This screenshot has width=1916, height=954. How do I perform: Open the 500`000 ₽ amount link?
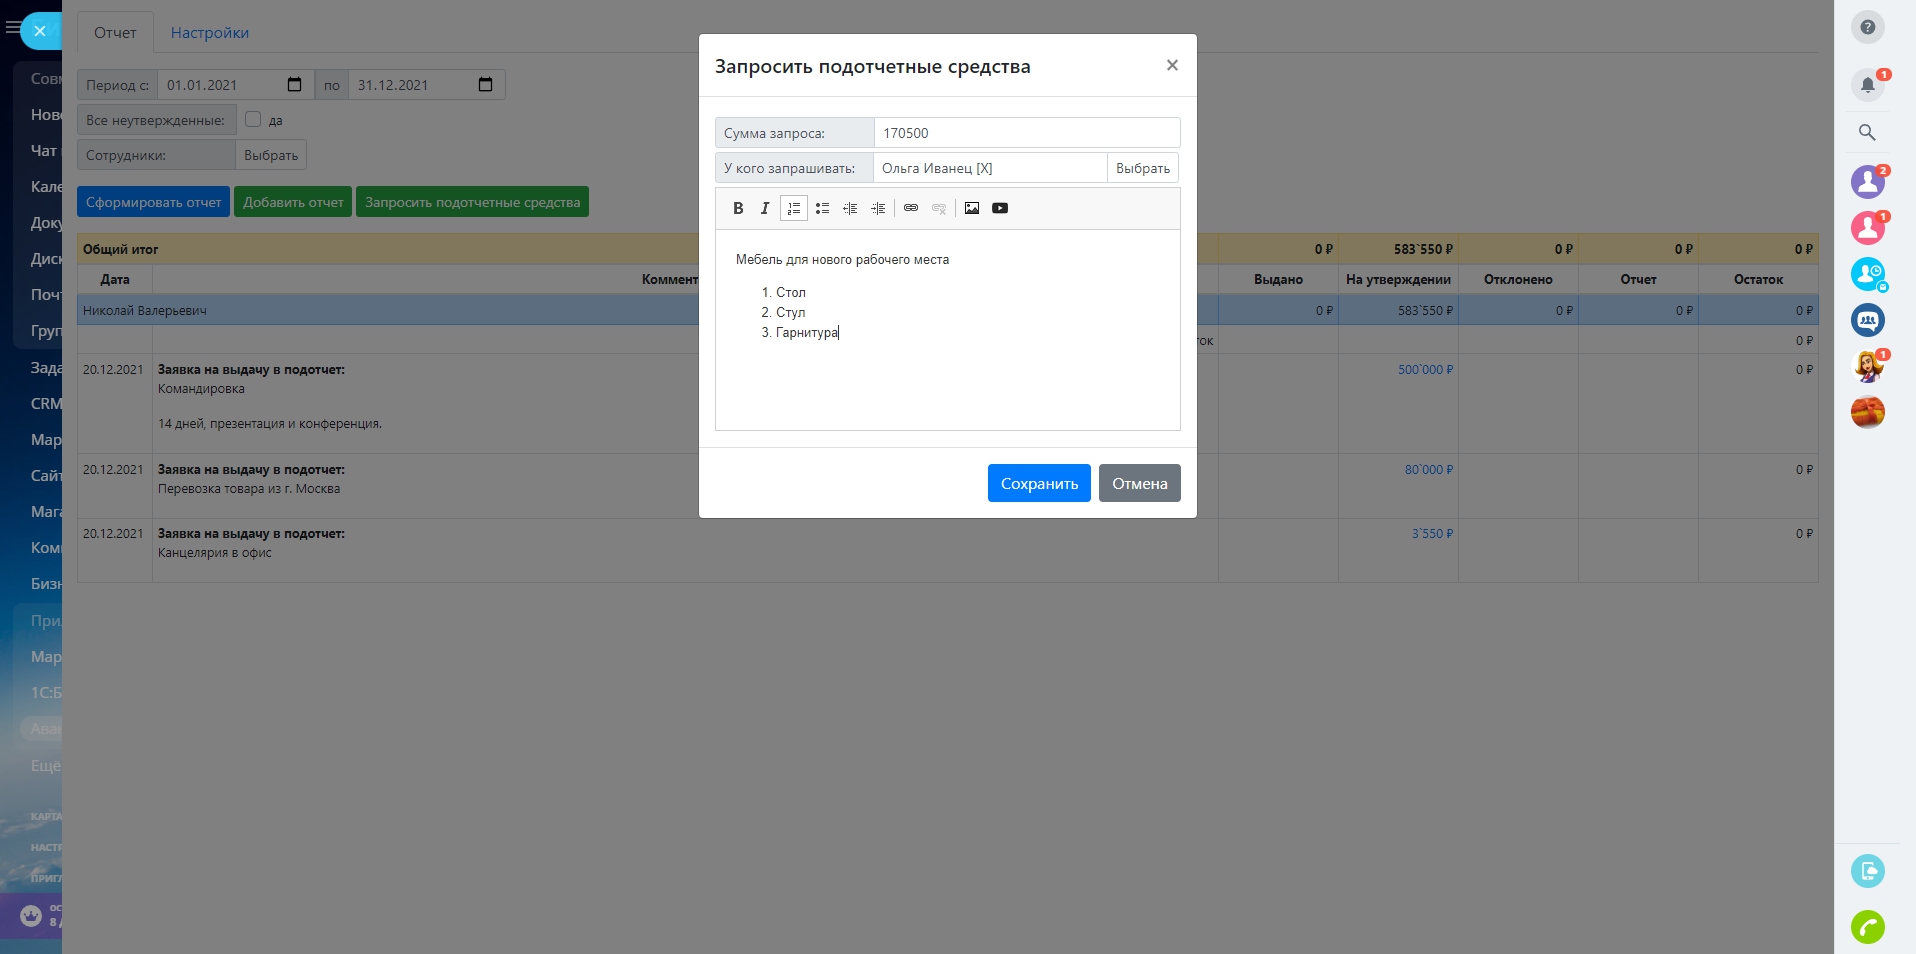click(x=1425, y=370)
